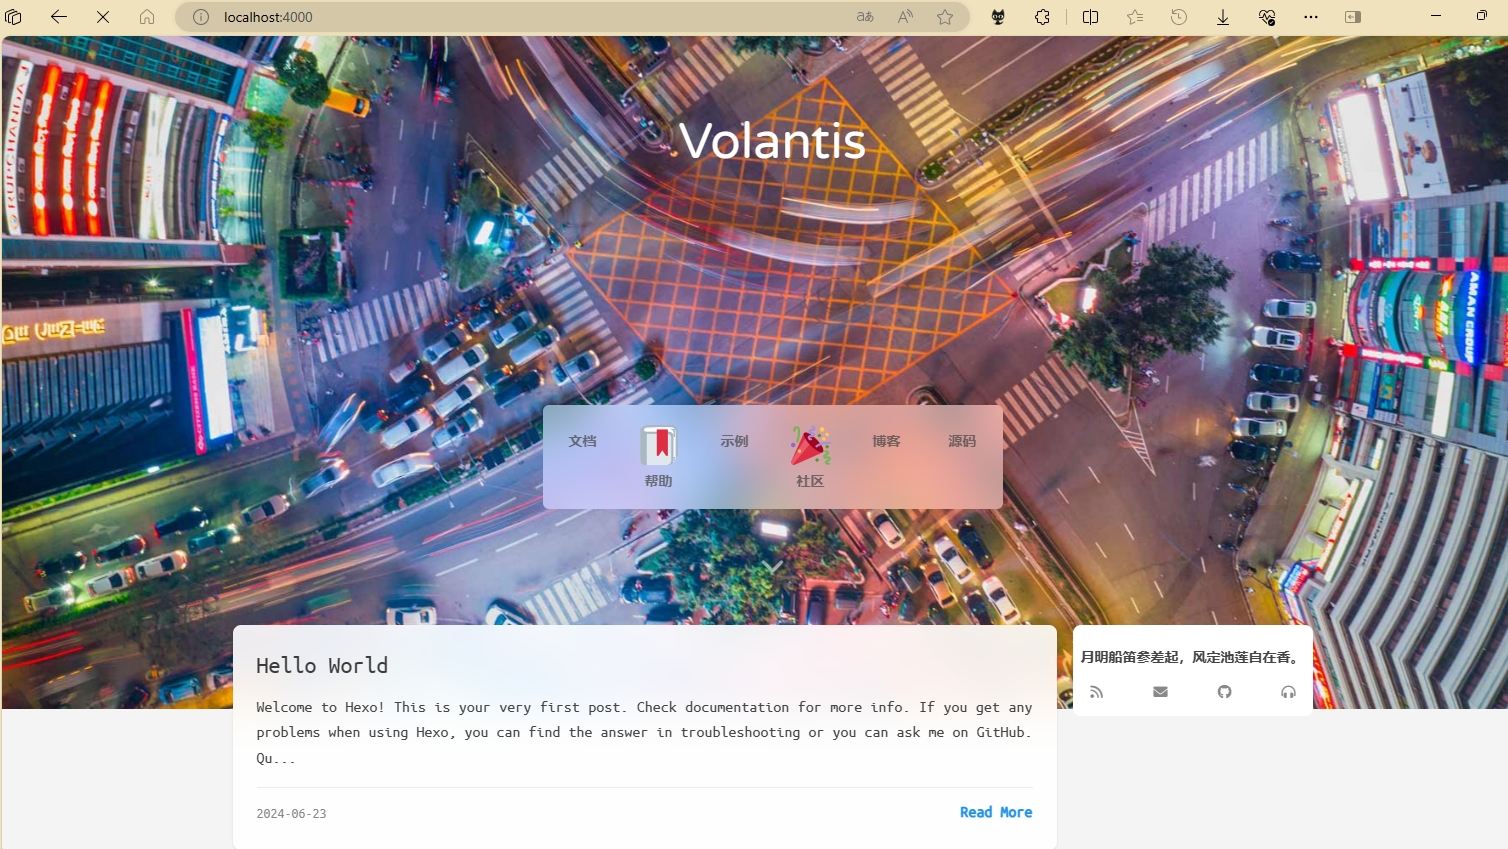Click the 2024-06-23 post date
1508x849 pixels.
(291, 814)
